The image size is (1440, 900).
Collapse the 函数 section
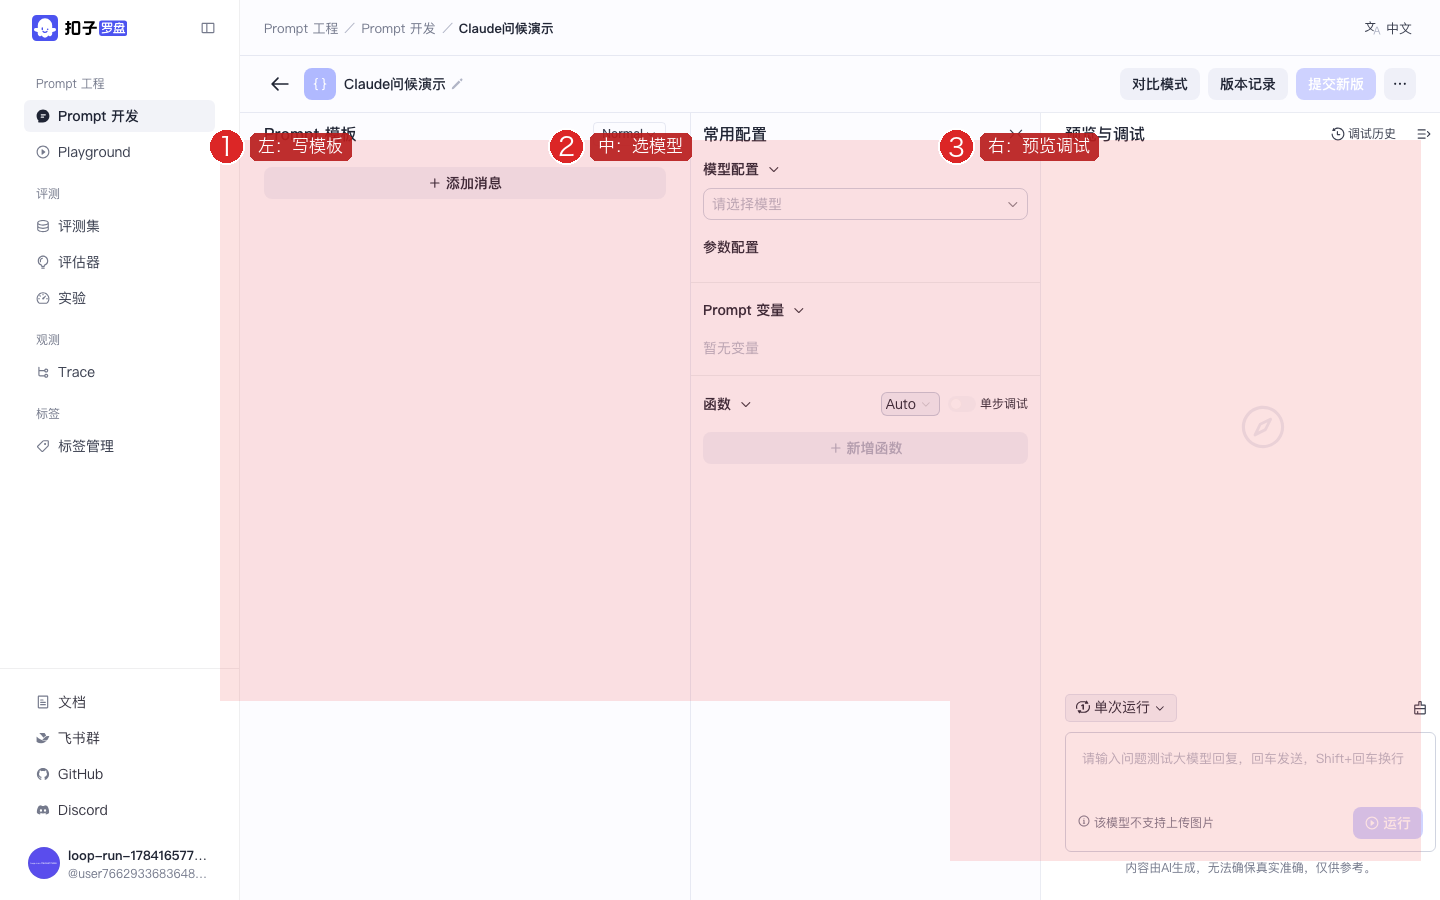pyautogui.click(x=746, y=404)
